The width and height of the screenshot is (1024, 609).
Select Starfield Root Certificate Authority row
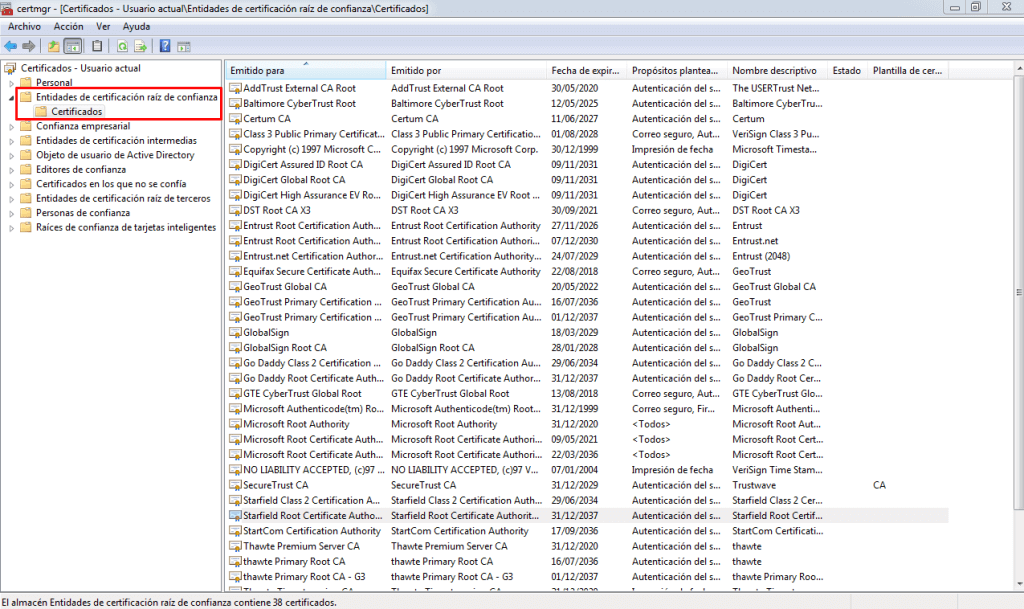(588, 516)
